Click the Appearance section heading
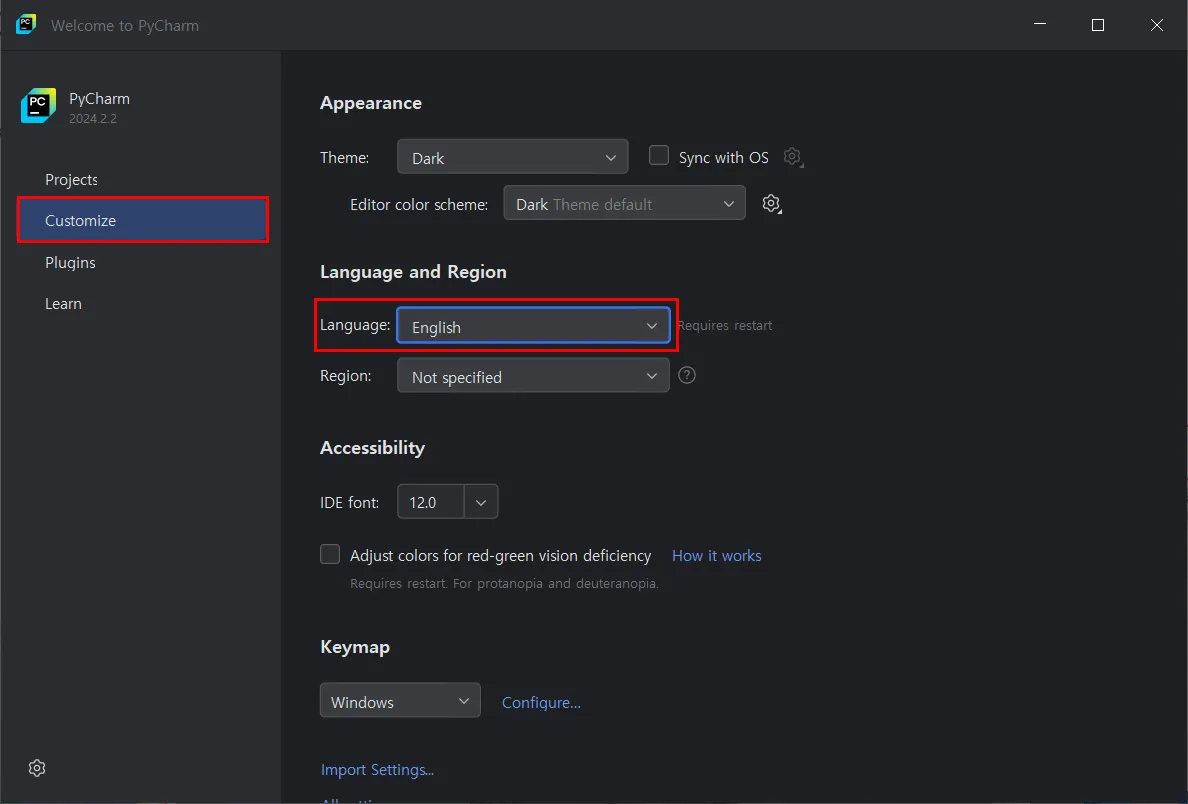 coord(370,102)
